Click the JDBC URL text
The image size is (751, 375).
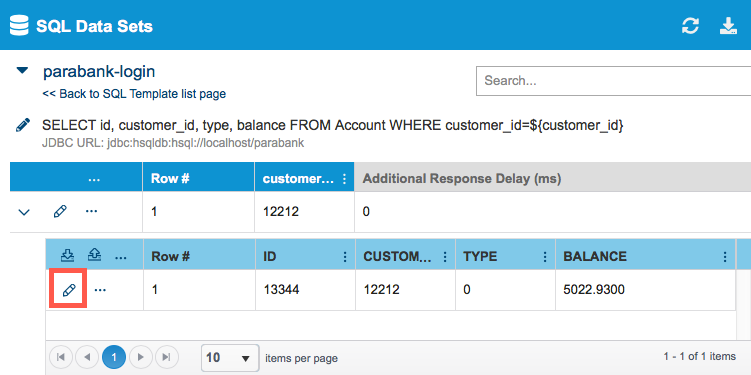point(173,143)
